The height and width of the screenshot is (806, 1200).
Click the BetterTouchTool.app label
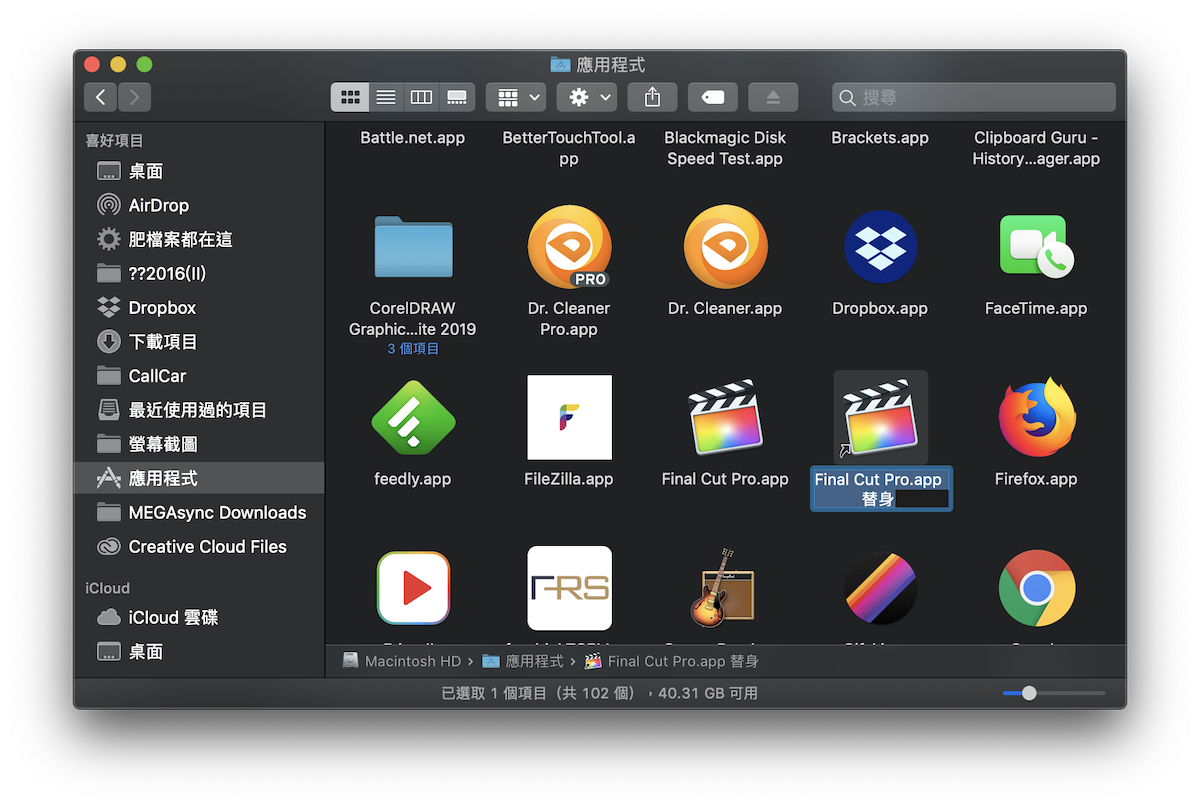(x=568, y=148)
